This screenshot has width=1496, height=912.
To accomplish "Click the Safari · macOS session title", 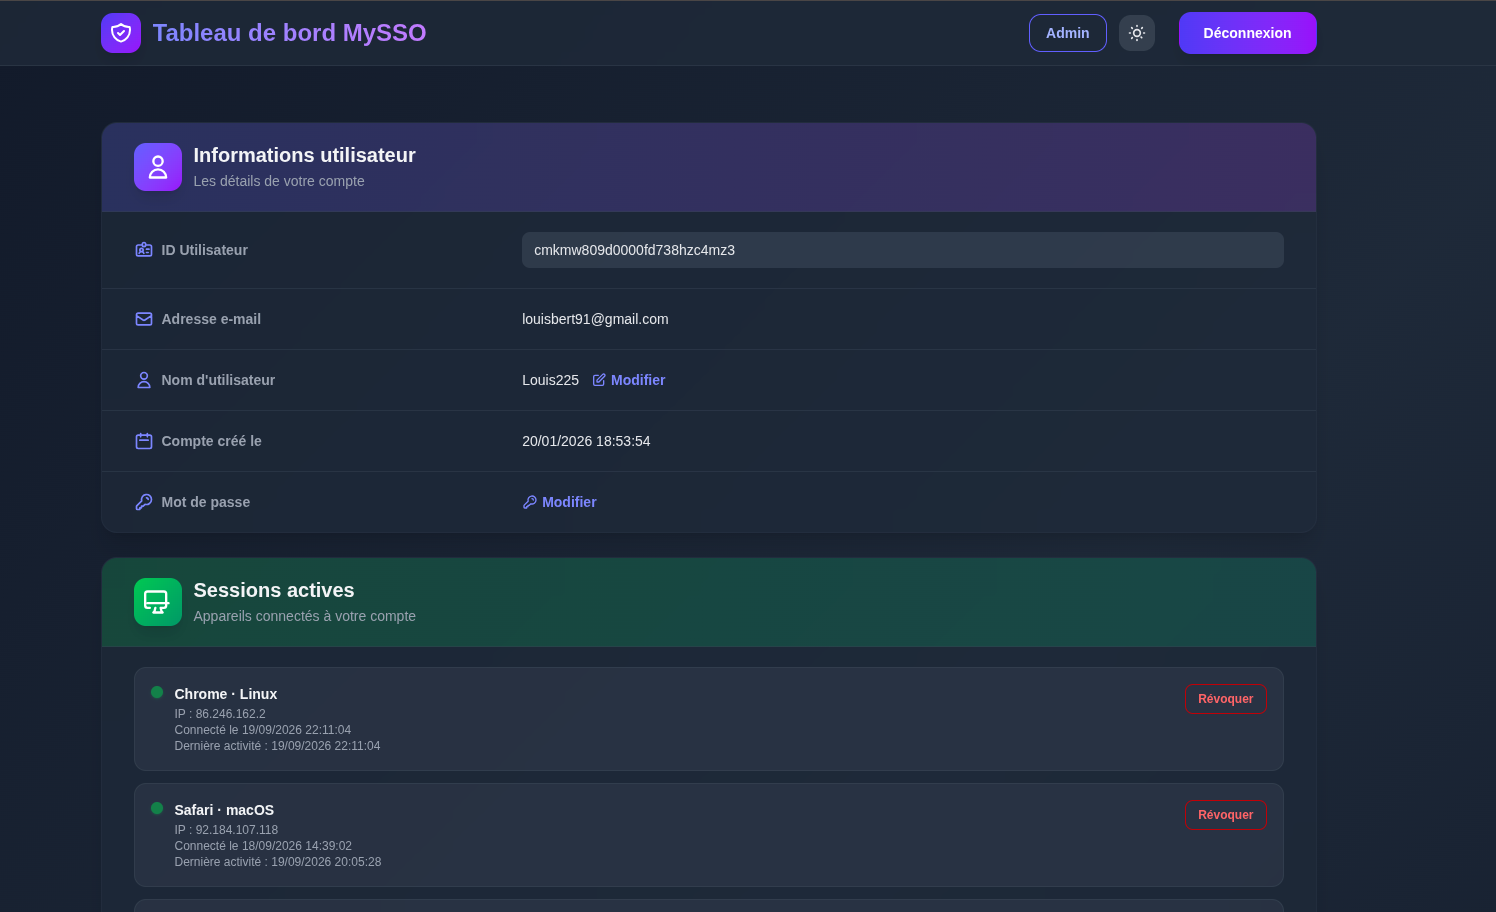I will tap(224, 810).
